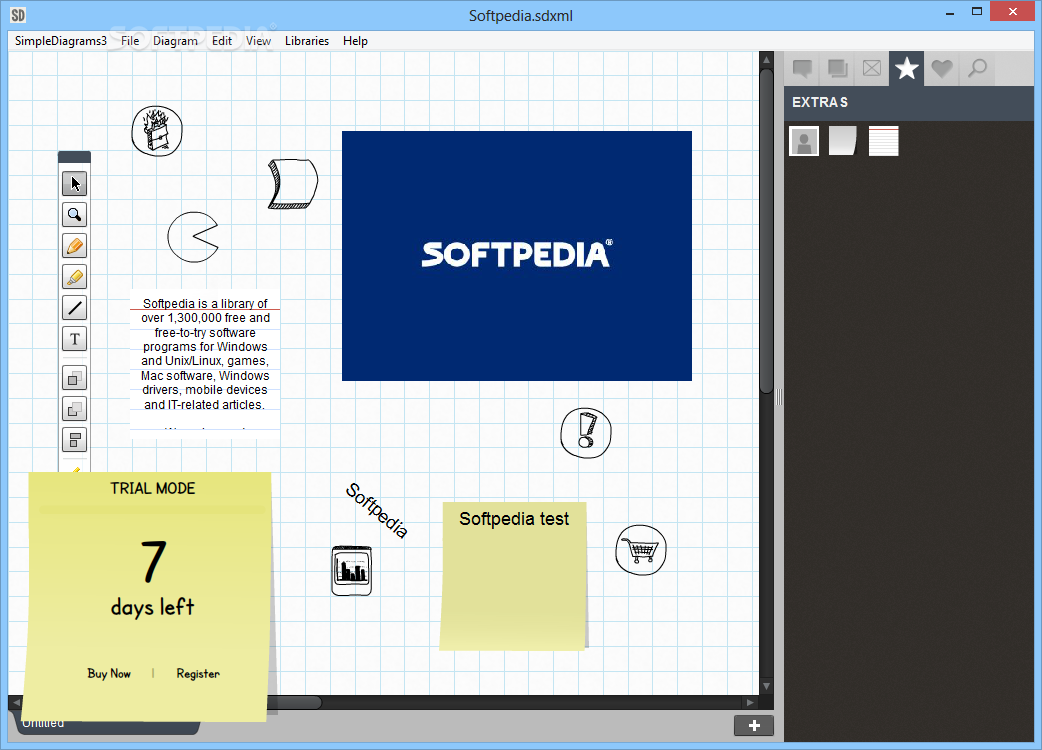Image resolution: width=1042 pixels, height=750 pixels.
Task: Open the speech bubble library tab
Action: click(x=803, y=68)
